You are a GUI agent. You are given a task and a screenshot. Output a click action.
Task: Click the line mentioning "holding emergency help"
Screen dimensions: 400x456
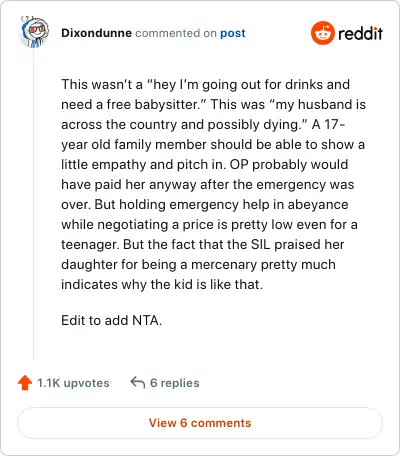(x=205, y=204)
